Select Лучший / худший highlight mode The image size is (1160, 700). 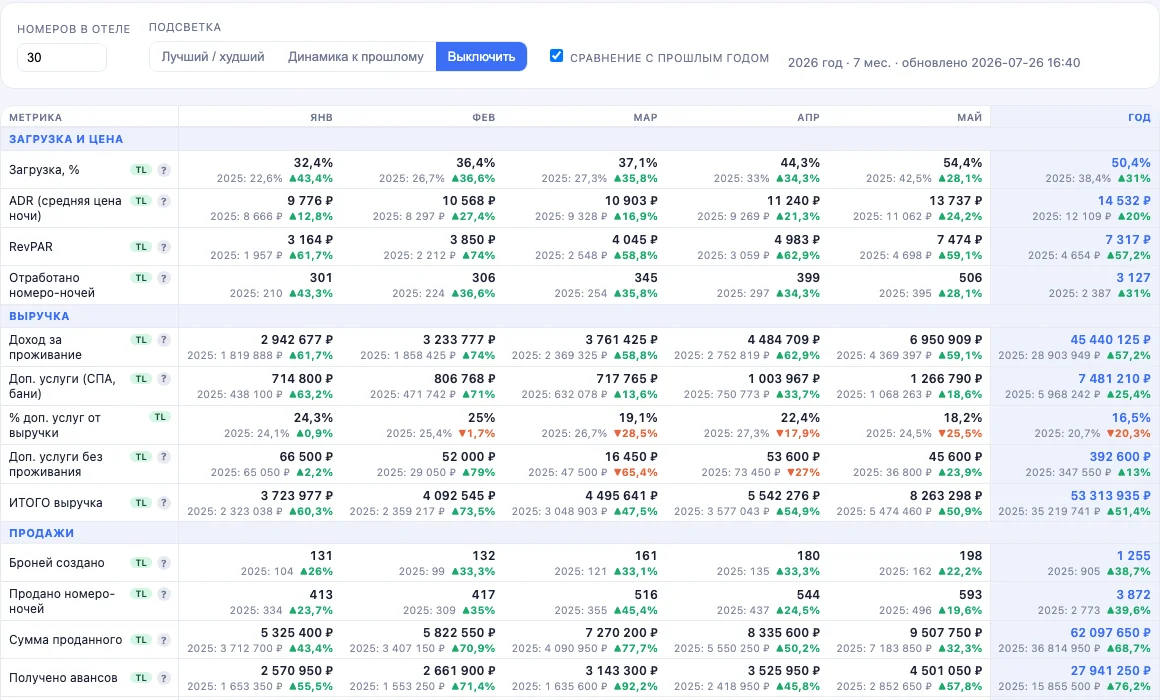point(213,57)
